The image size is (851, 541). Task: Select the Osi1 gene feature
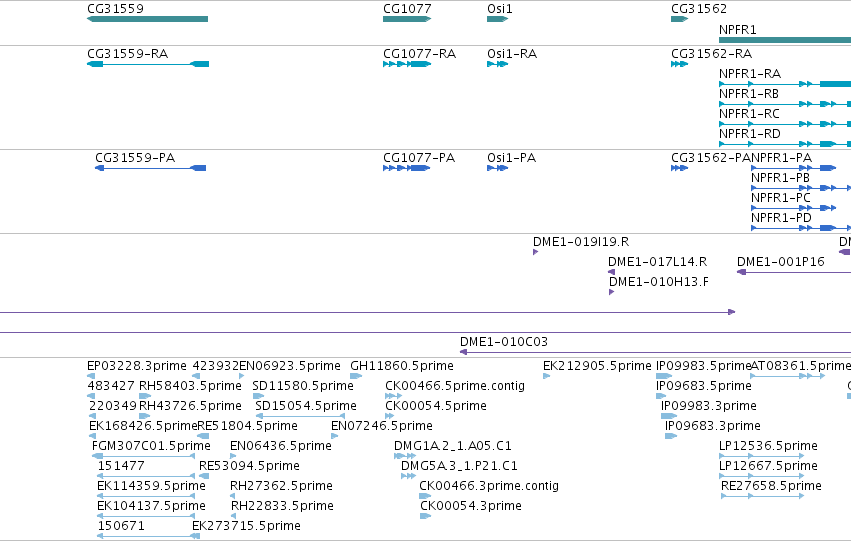[x=498, y=19]
